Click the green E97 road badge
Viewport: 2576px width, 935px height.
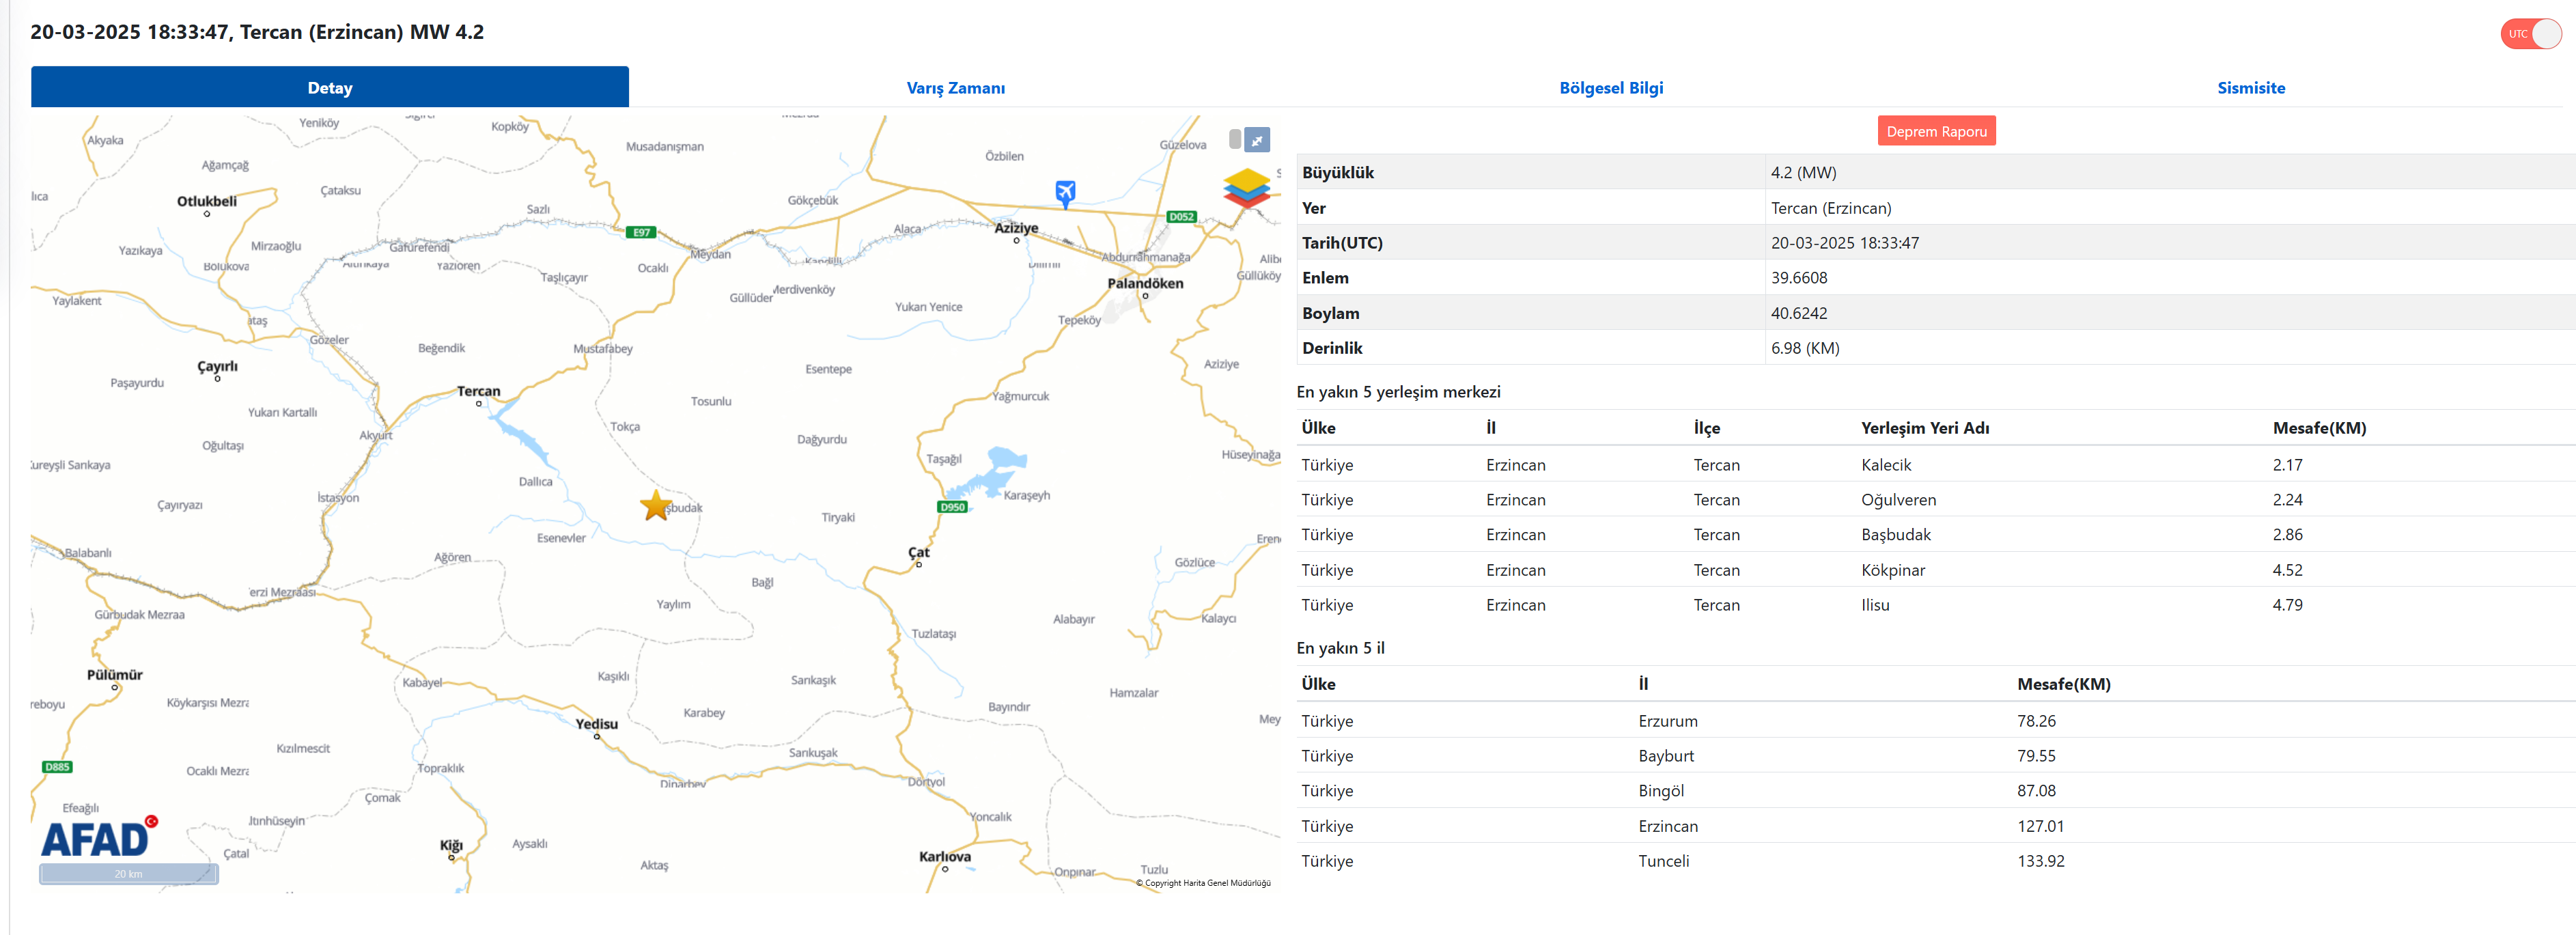click(x=641, y=232)
